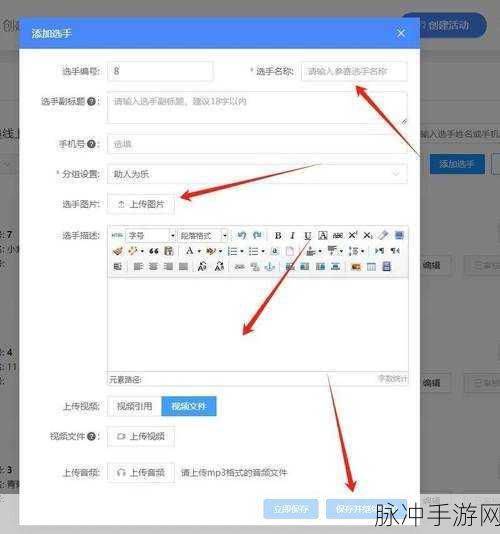
Task: Click the eraser remove-format icon
Action: (384, 235)
